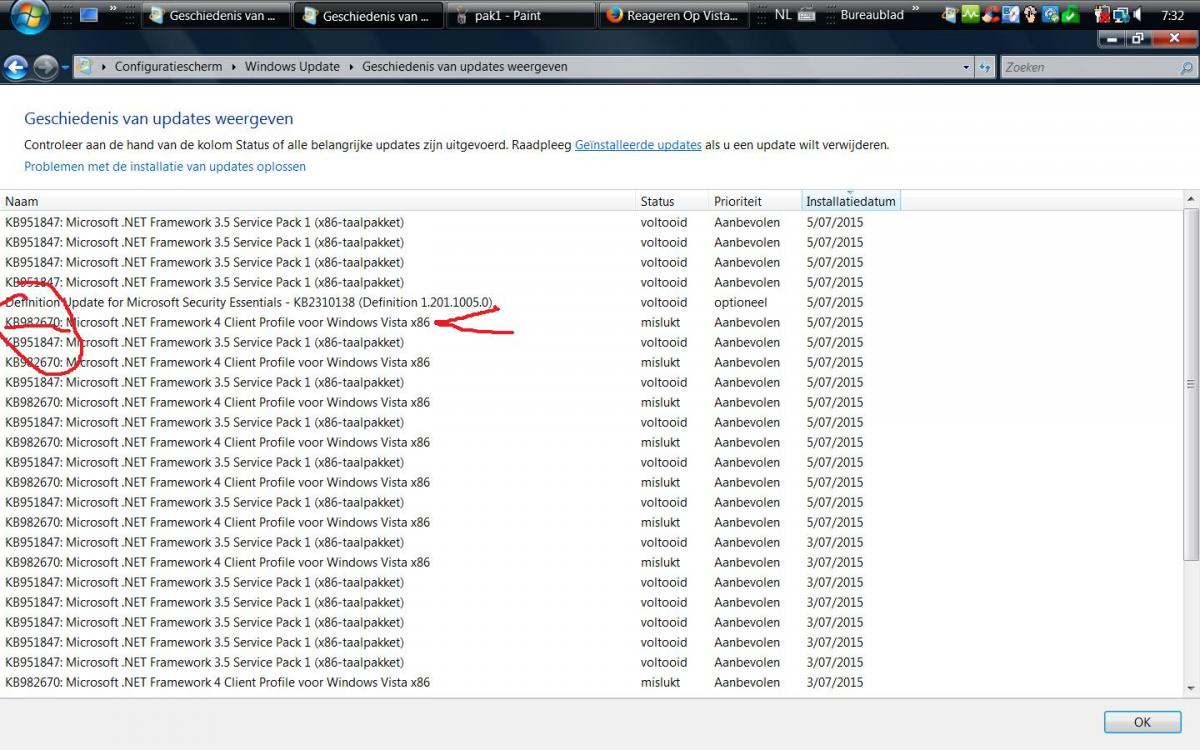This screenshot has width=1200, height=750.
Task: Open the green activity monitor tray icon
Action: pyautogui.click(x=970, y=15)
